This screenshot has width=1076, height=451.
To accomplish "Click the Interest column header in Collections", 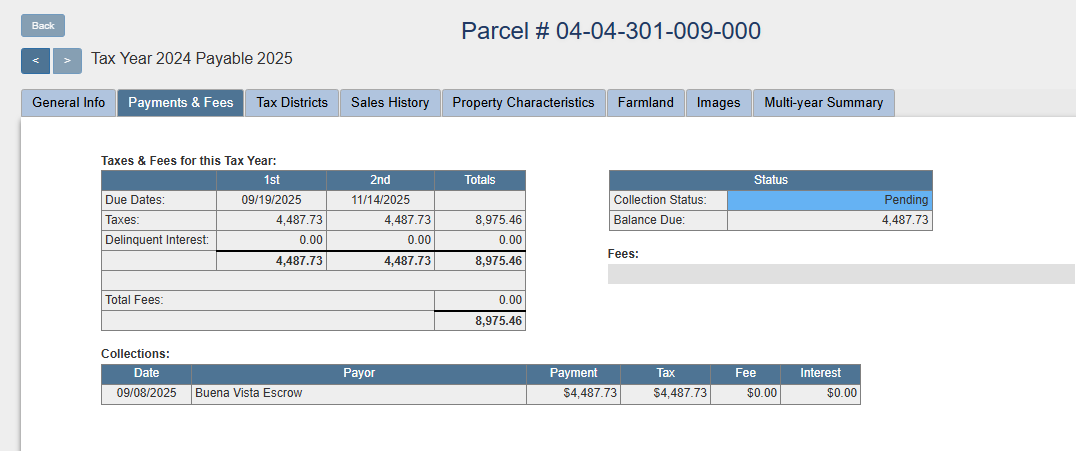I will click(x=820, y=373).
